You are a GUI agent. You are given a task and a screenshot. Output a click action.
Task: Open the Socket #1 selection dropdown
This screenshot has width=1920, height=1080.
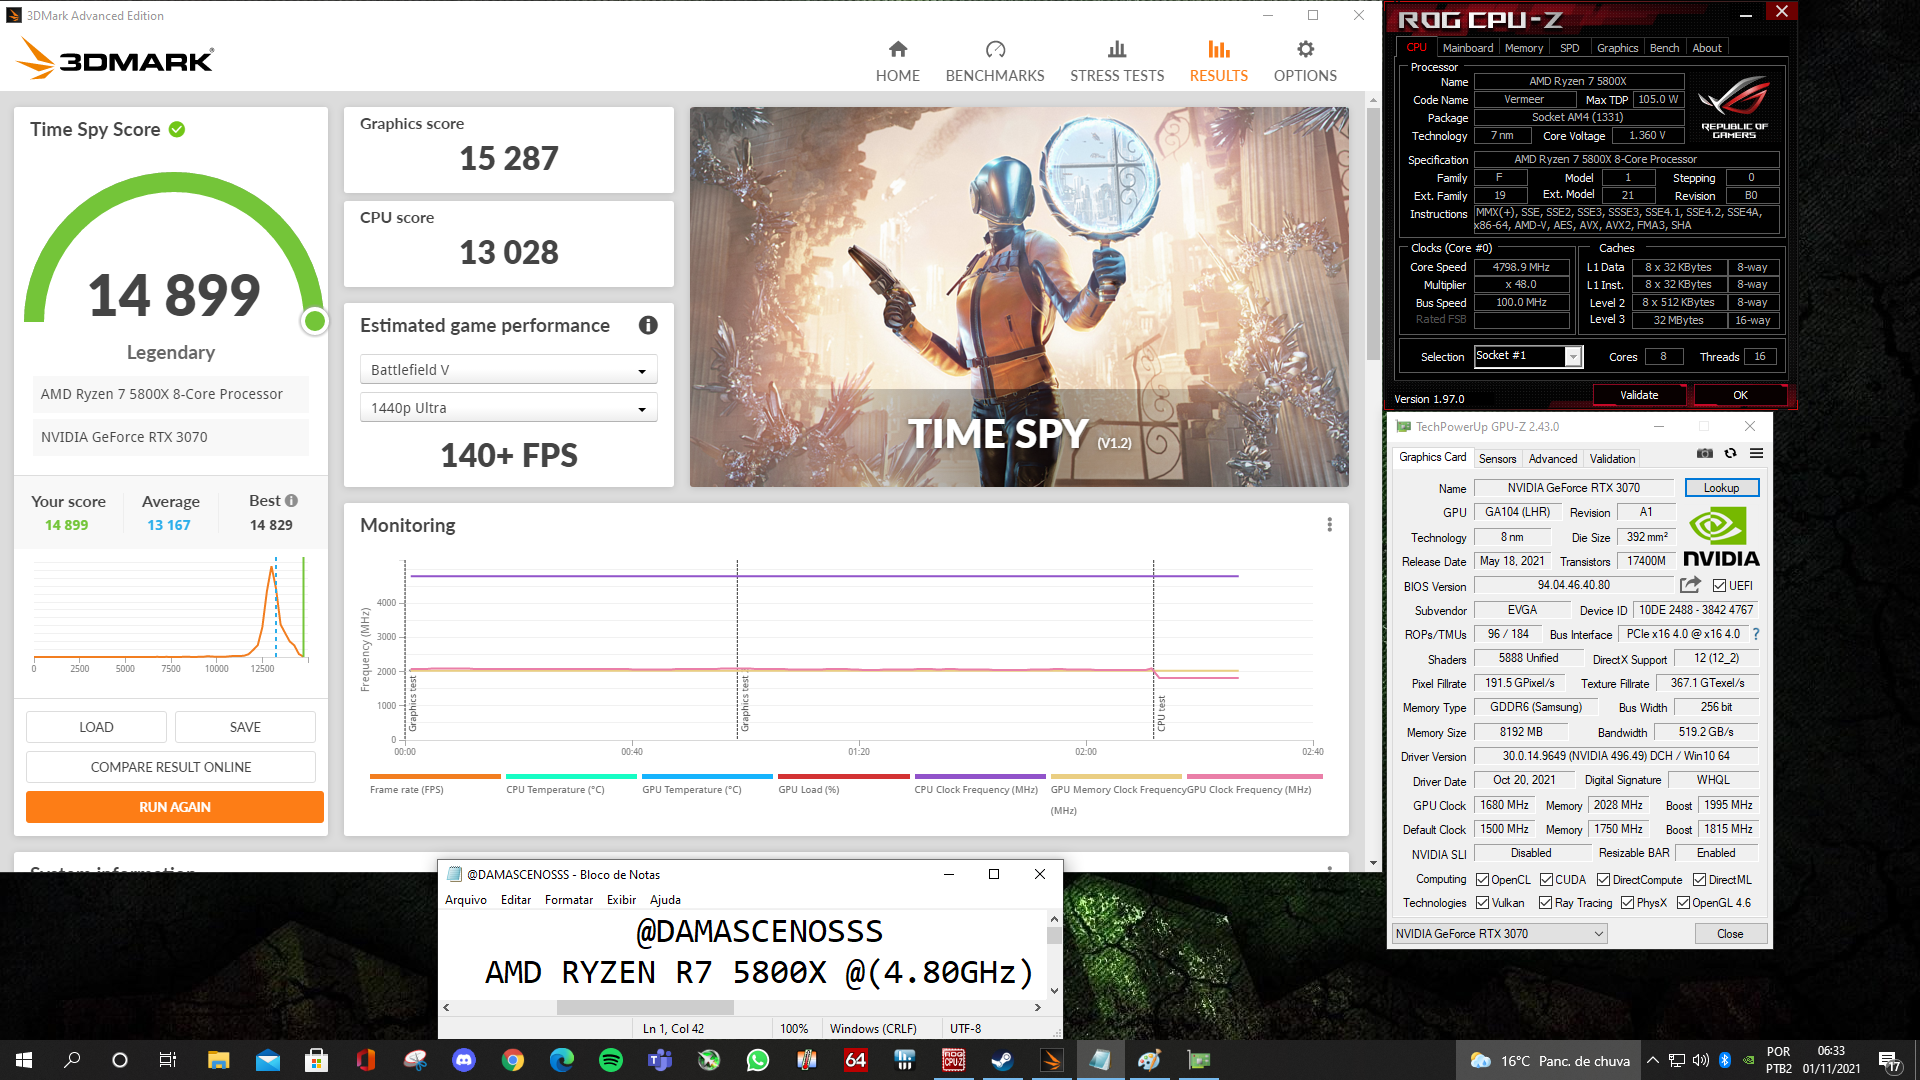click(1528, 356)
